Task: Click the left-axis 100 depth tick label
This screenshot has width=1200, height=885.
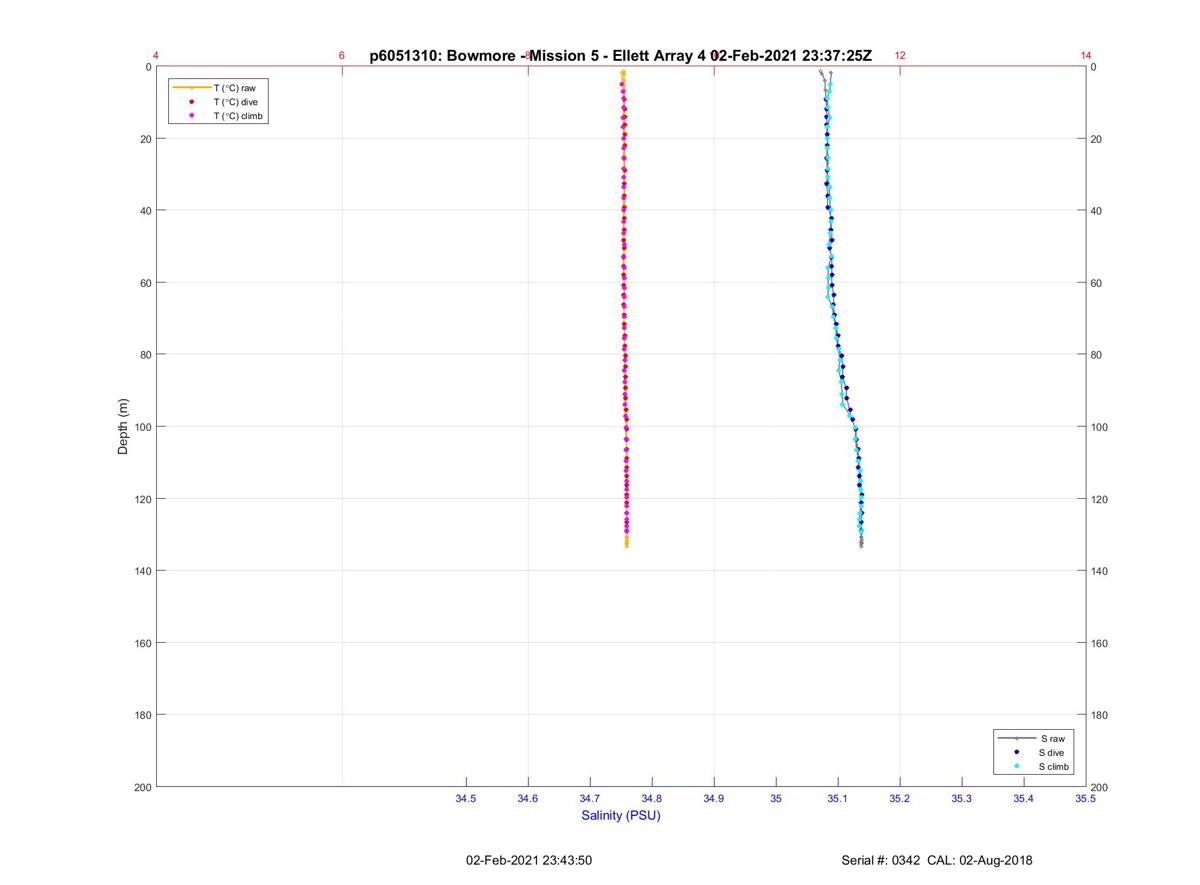Action: click(x=143, y=427)
